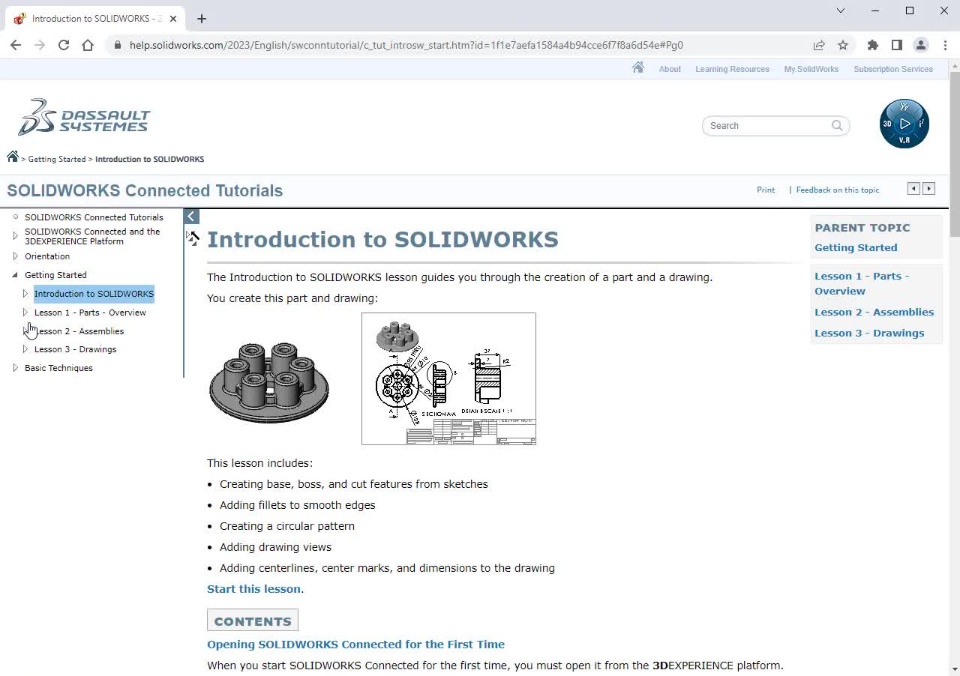The height and width of the screenshot is (676, 960).
Task: Close the Introduction to SOLIDWORKS browser tab
Action: 173,19
